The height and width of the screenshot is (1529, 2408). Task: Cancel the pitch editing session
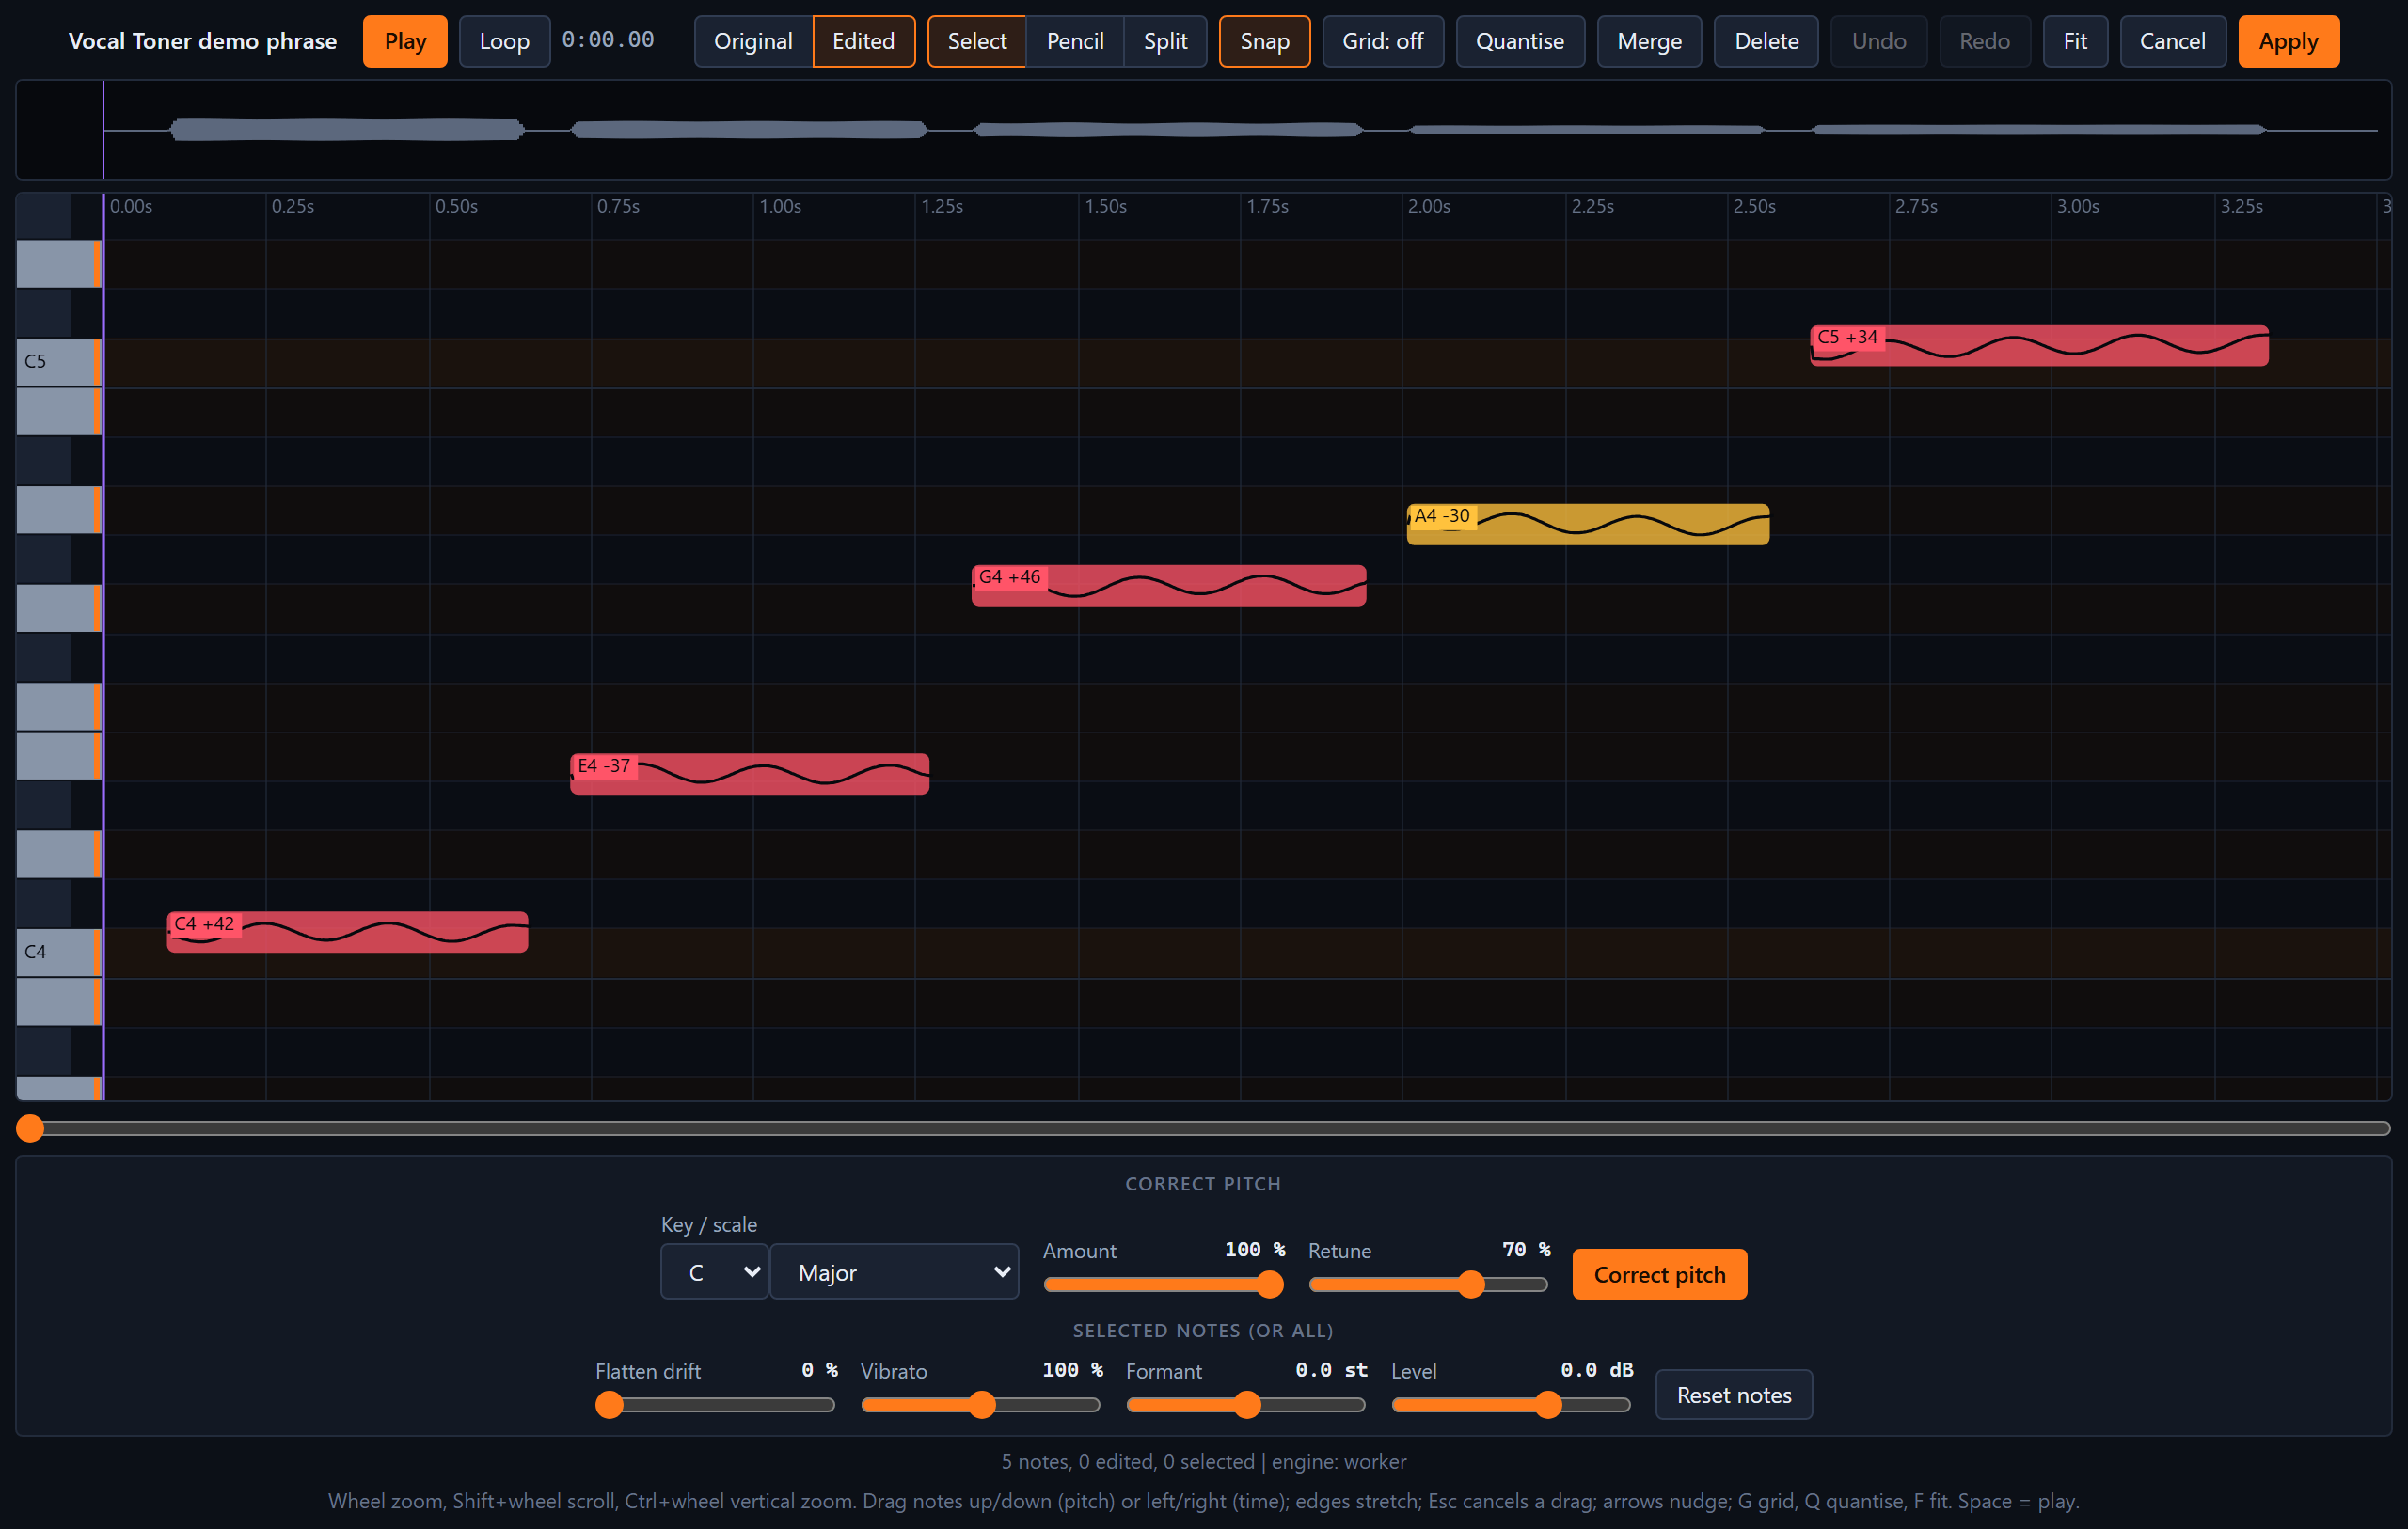[x=2172, y=41]
